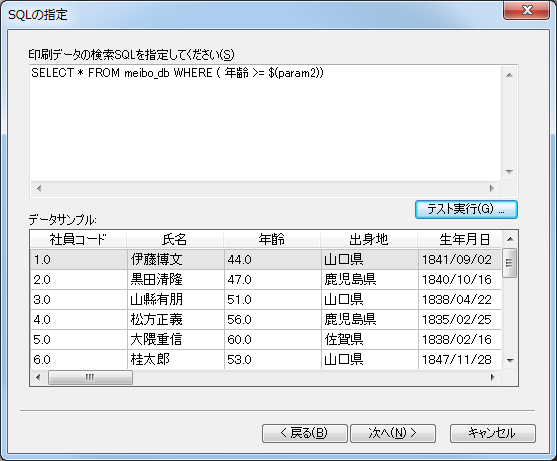Select the row for 伊藤博文
557x461 pixels.
266,259
